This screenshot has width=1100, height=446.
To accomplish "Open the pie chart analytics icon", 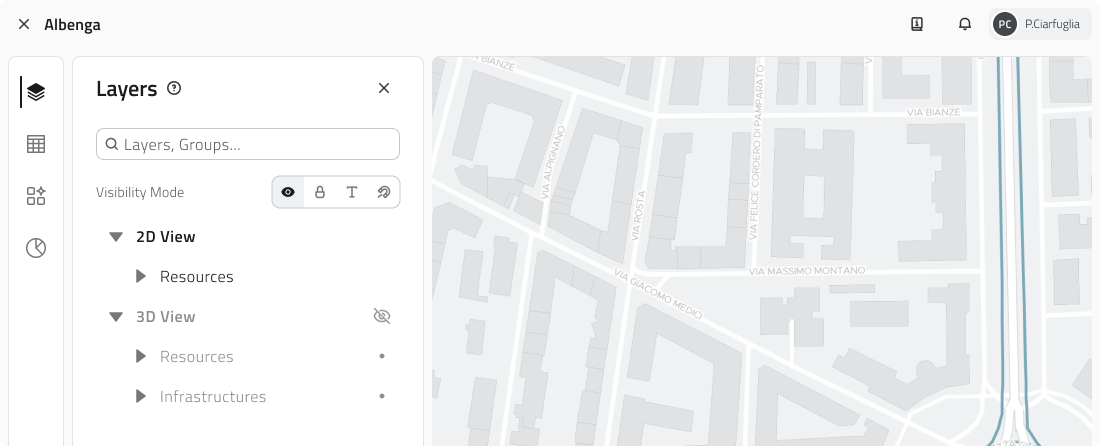I will coord(36,248).
